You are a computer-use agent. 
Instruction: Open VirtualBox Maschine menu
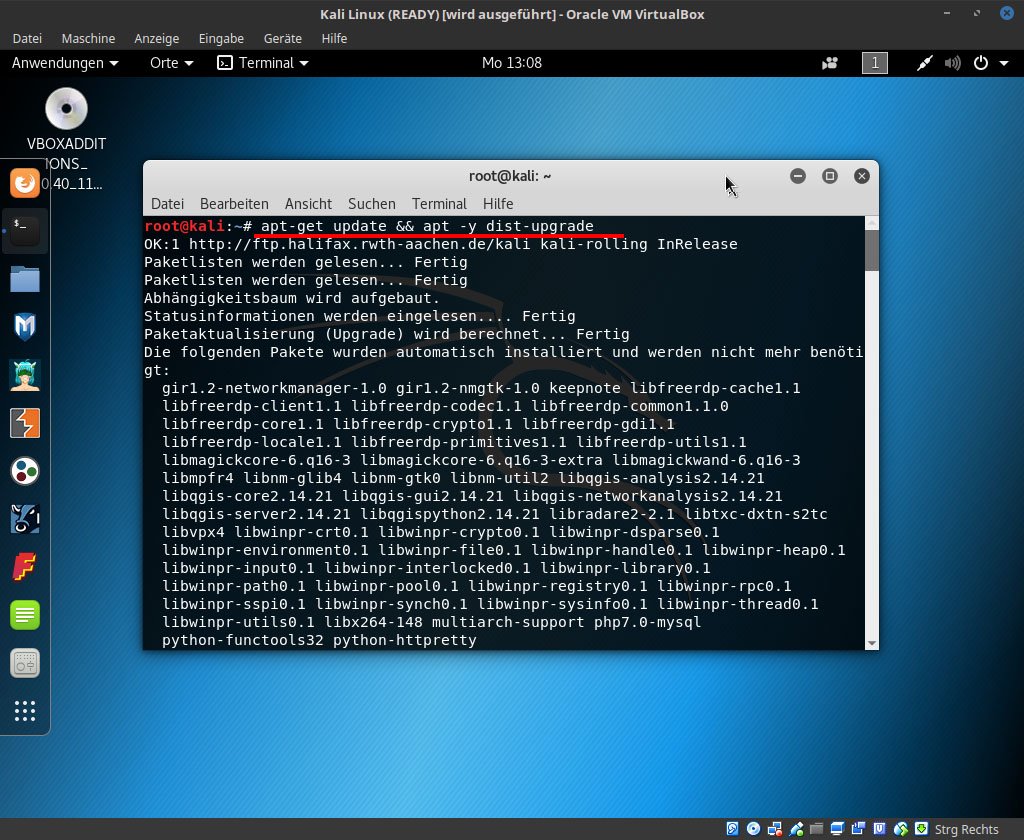tap(88, 39)
